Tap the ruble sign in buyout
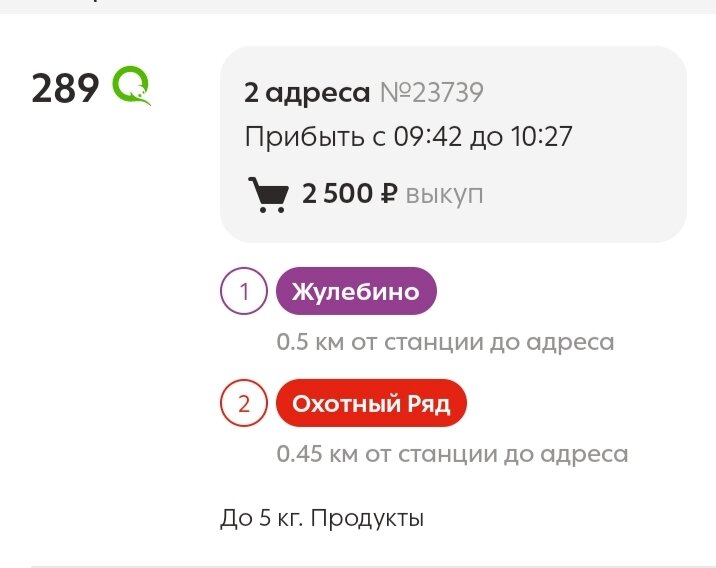Image resolution: width=716 pixels, height=568 pixels. coord(390,194)
